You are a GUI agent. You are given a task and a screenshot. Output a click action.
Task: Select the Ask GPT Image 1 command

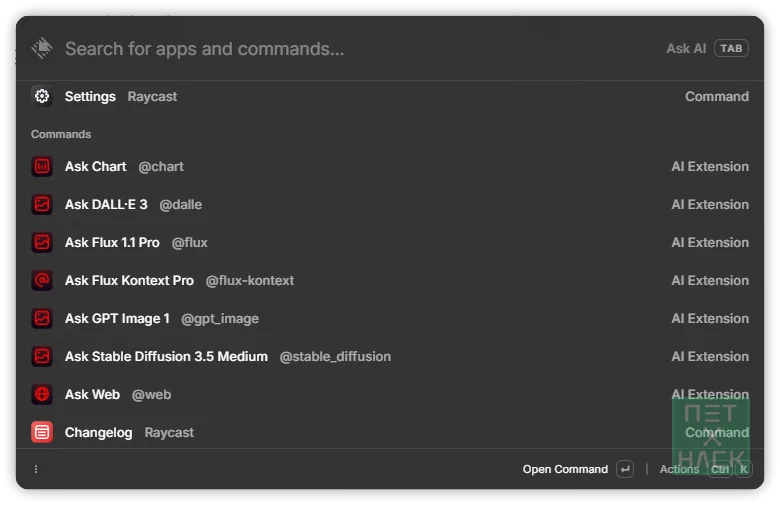(390, 318)
